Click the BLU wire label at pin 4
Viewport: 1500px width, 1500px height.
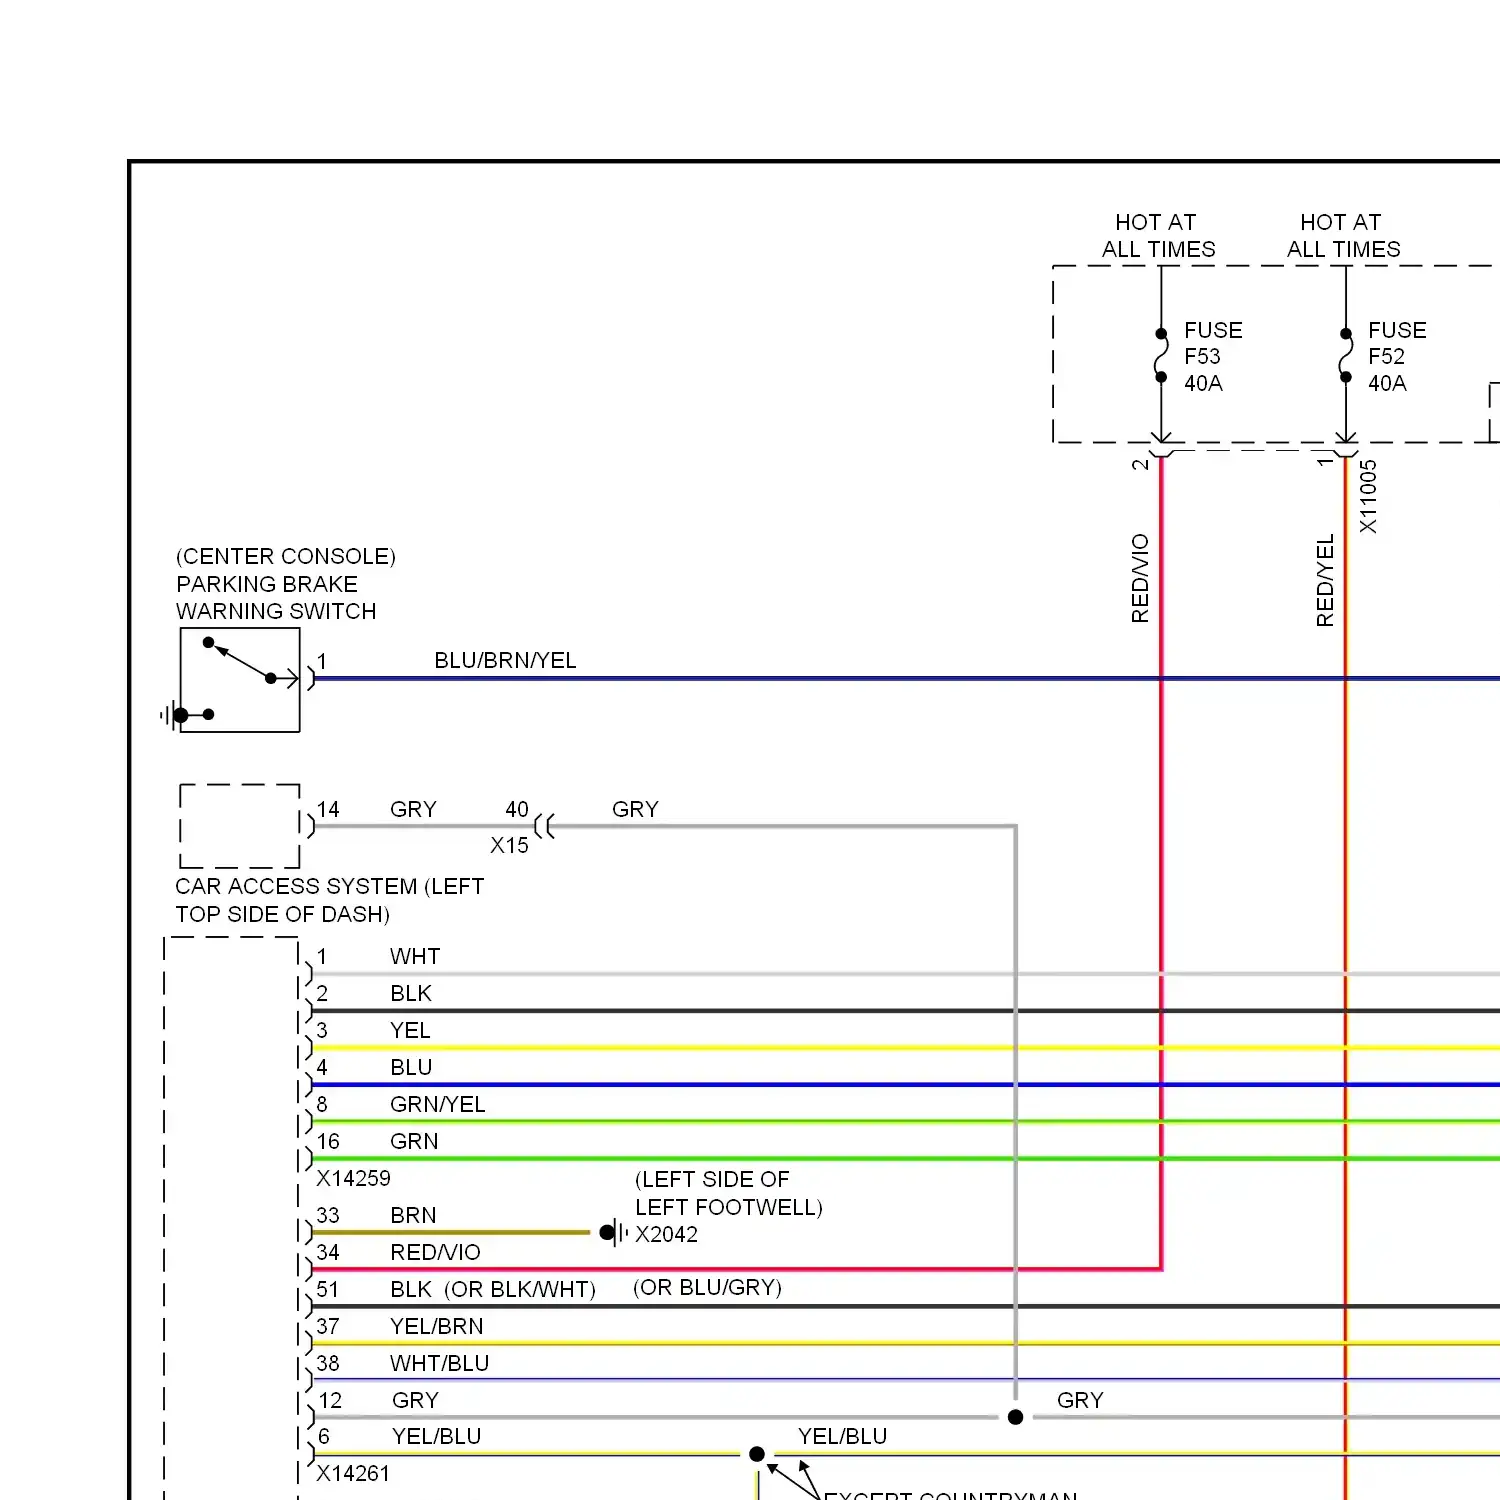(411, 1068)
